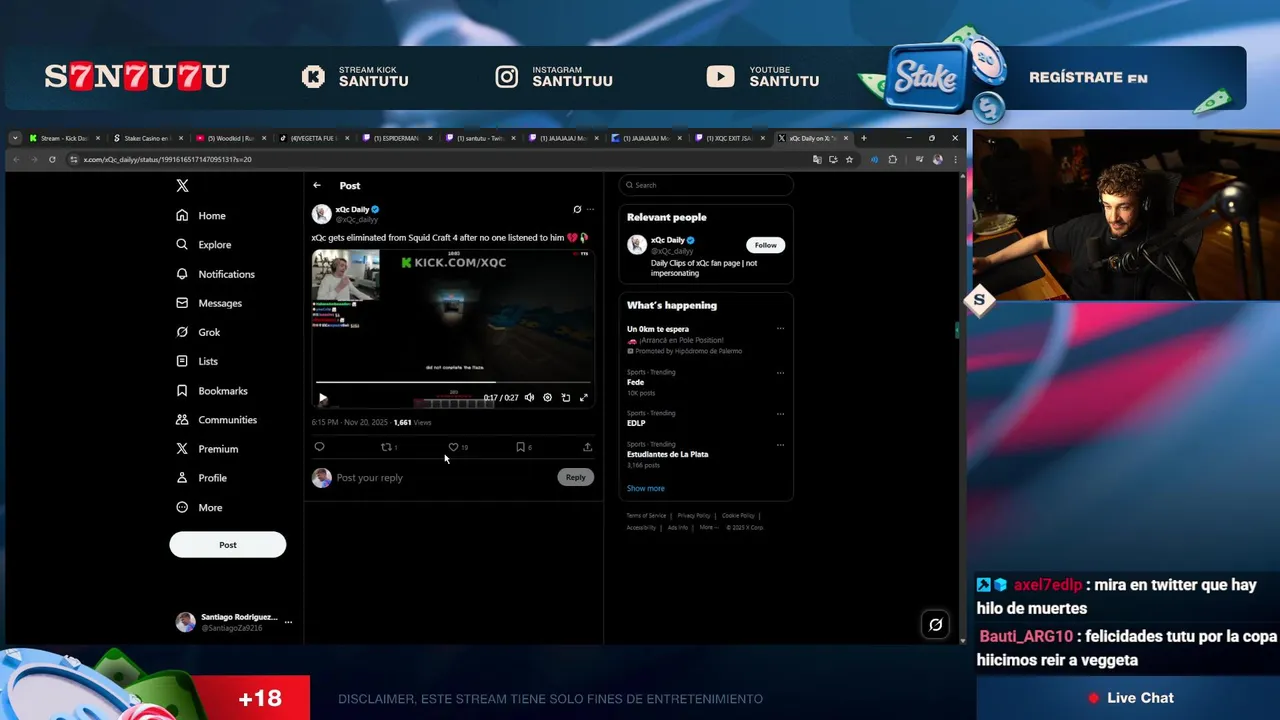The image size is (1280, 720).
Task: Click the repost icon under the post
Action: [x=386, y=447]
